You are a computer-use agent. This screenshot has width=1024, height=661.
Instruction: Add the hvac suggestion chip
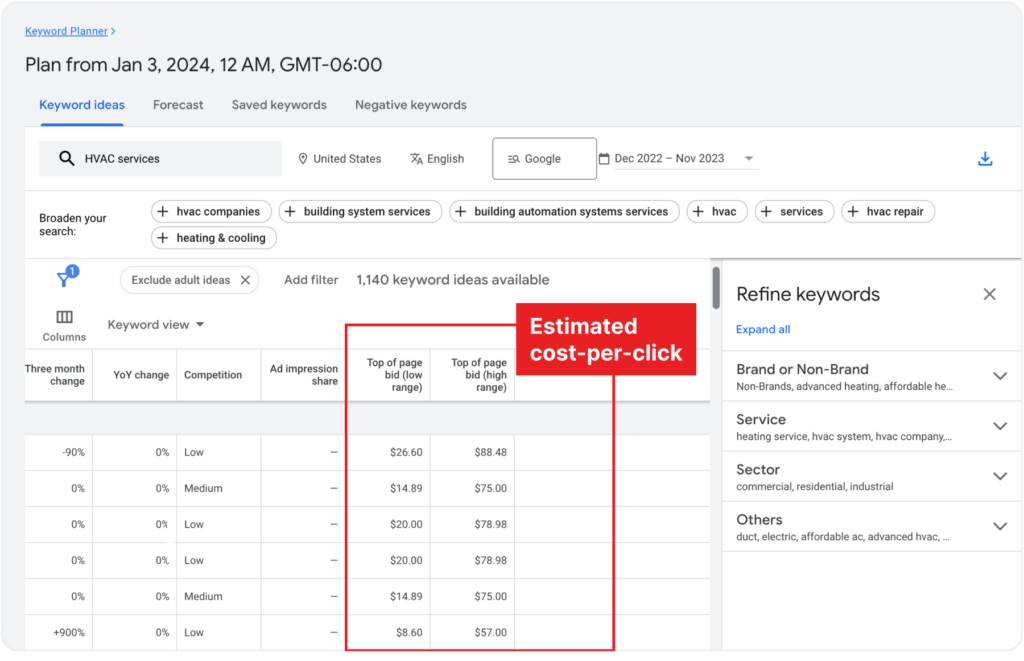coord(716,212)
